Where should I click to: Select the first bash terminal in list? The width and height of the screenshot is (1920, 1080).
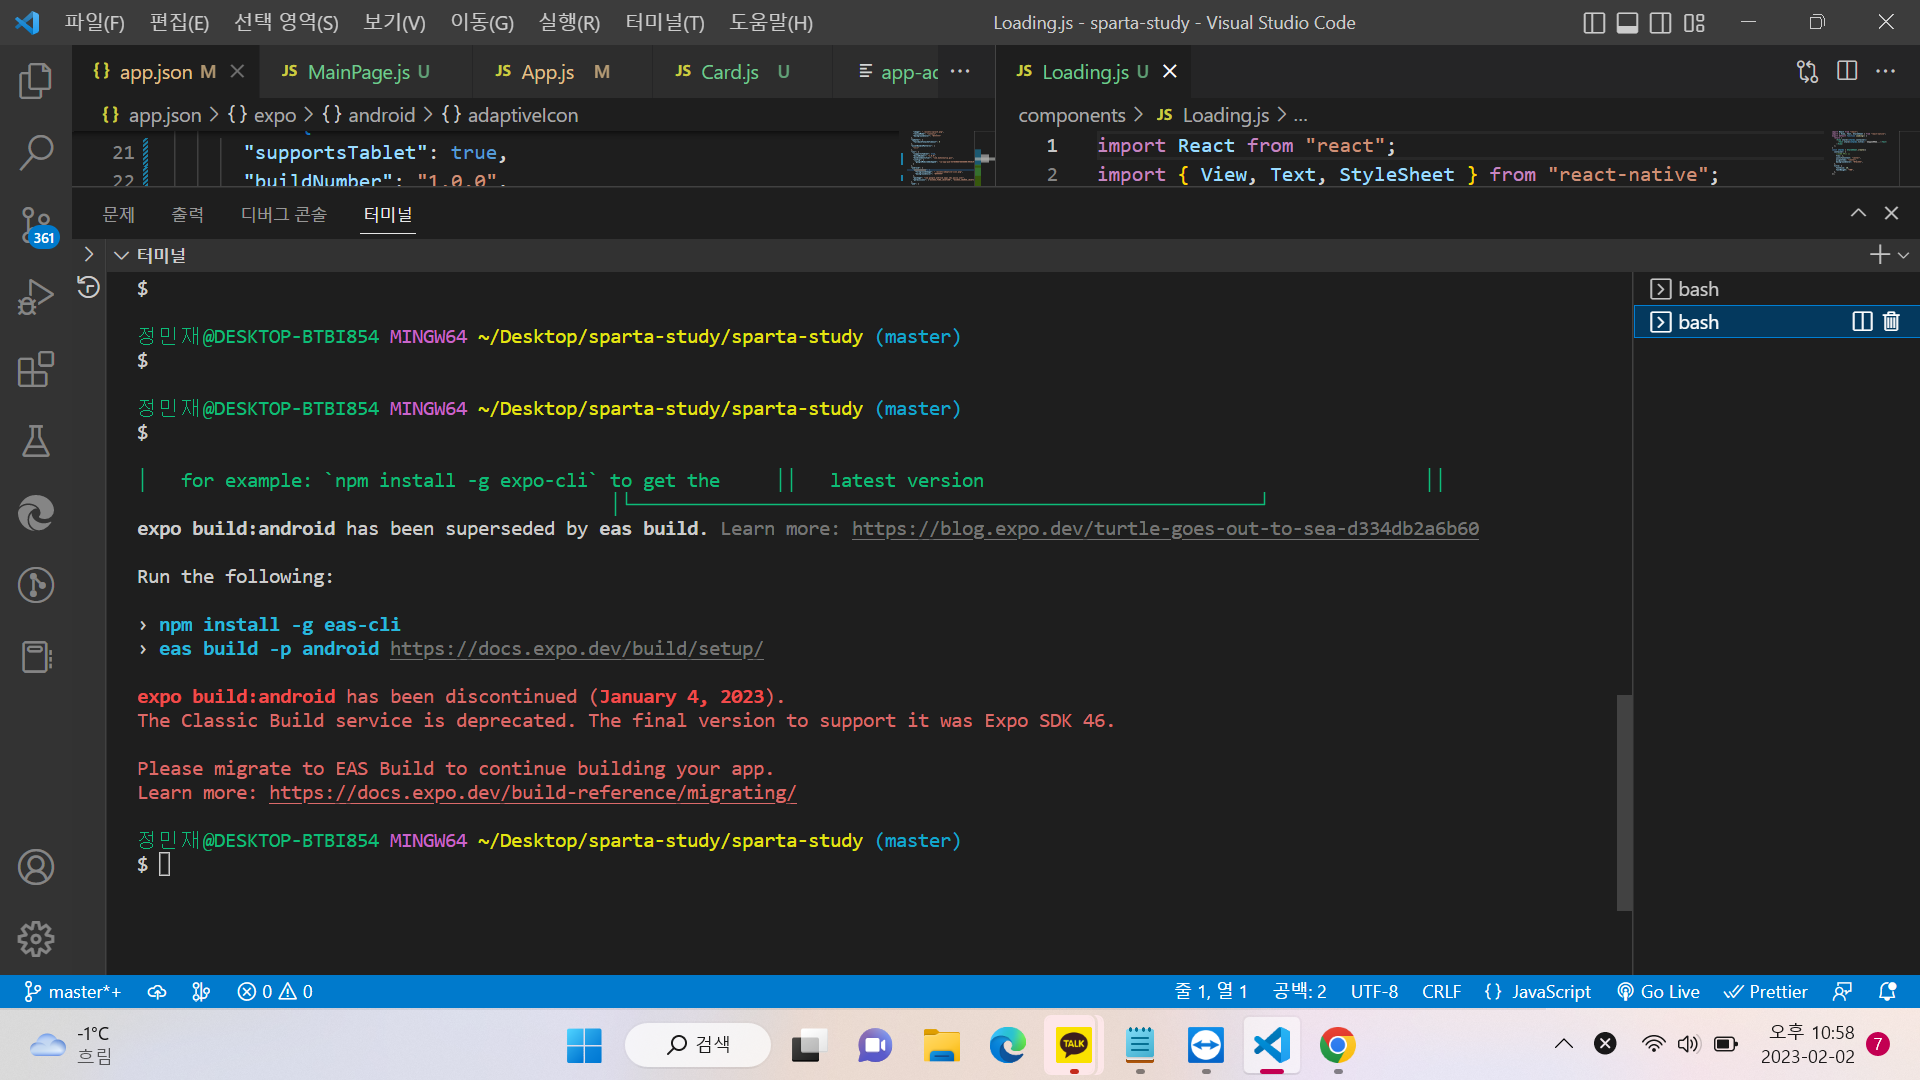point(1776,289)
